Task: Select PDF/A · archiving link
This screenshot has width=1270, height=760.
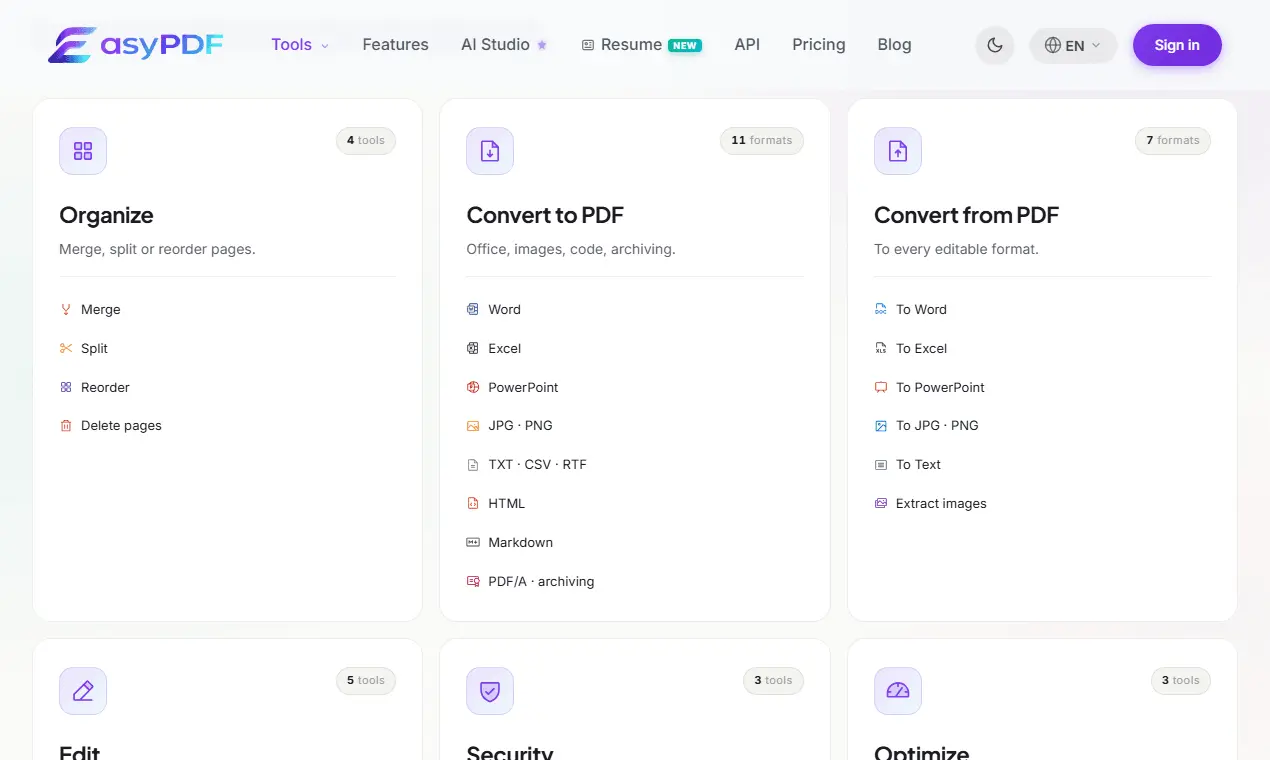Action: (x=541, y=581)
